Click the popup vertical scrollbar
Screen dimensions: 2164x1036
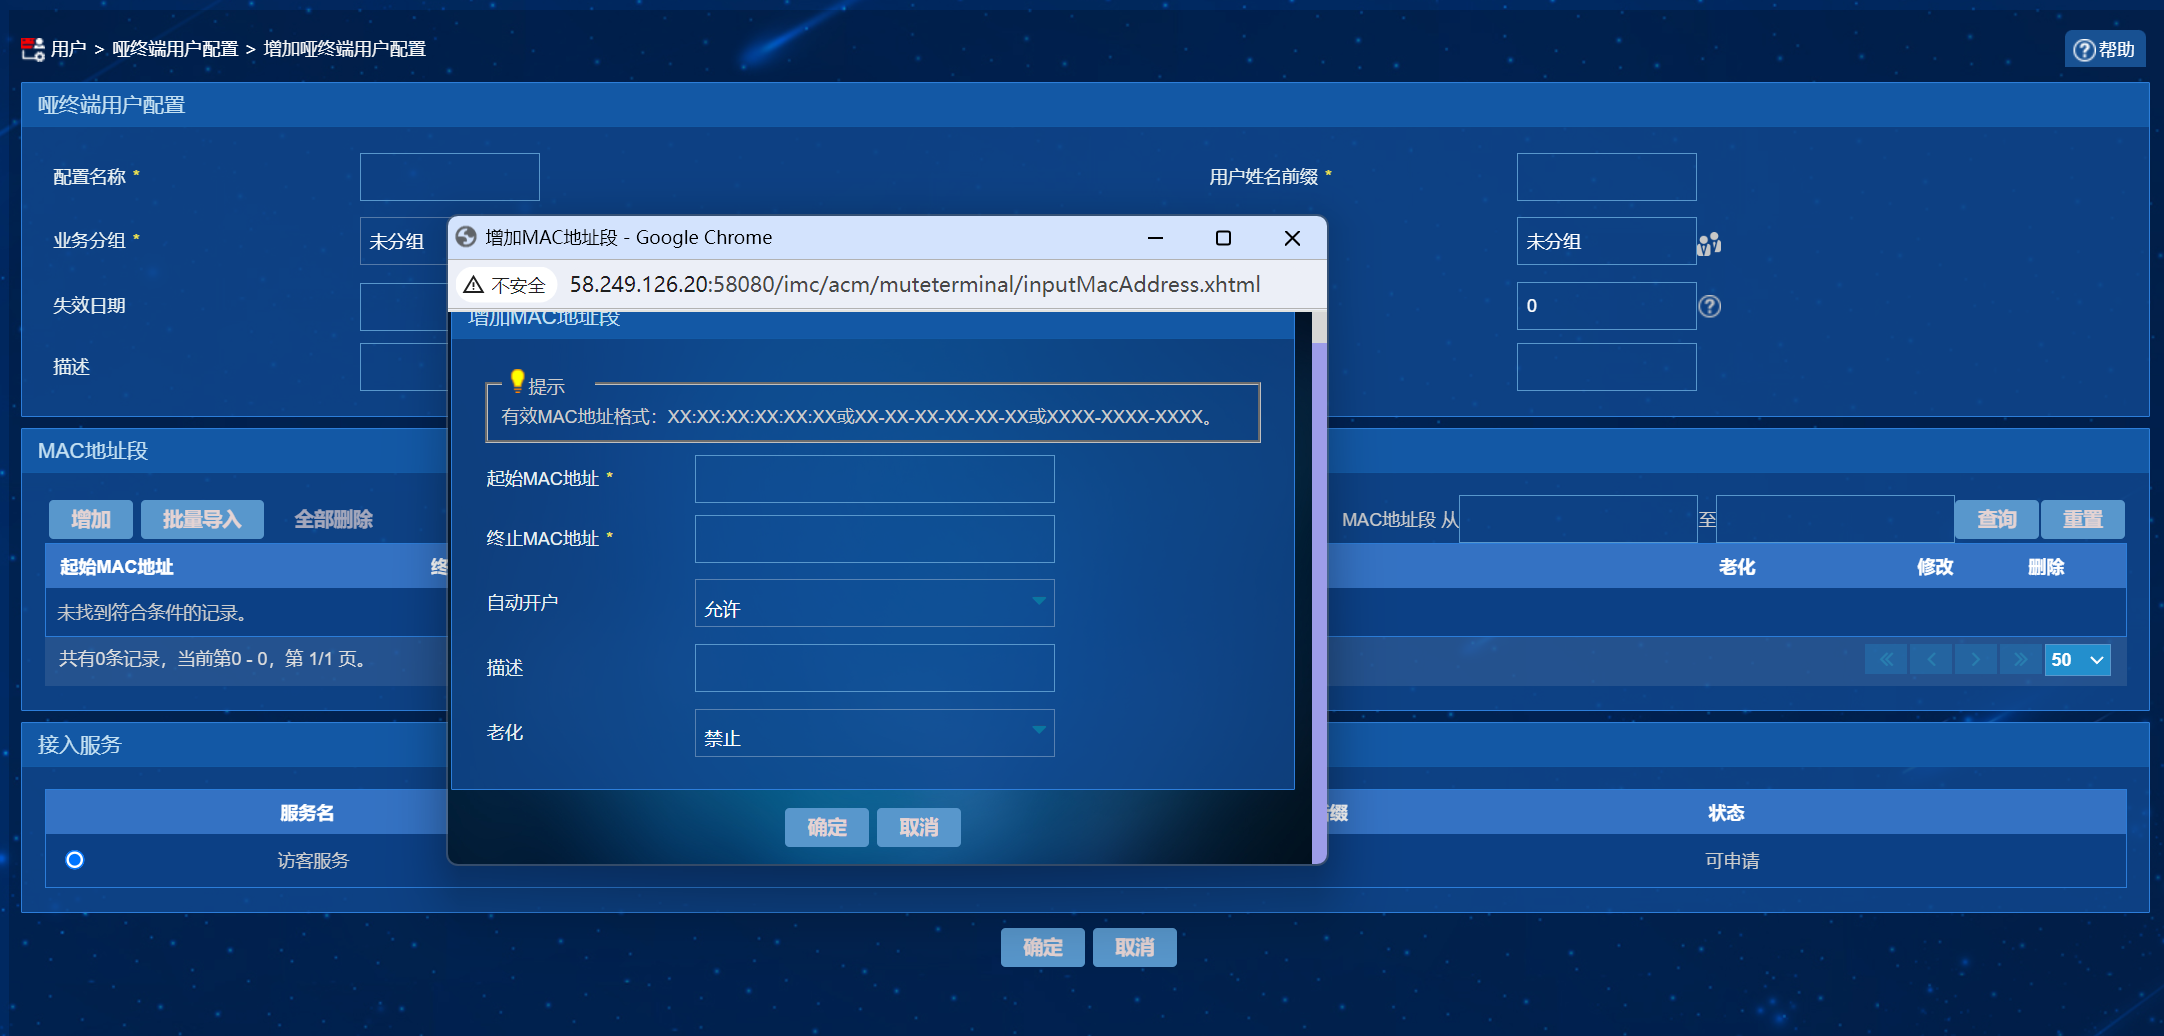[1319, 587]
